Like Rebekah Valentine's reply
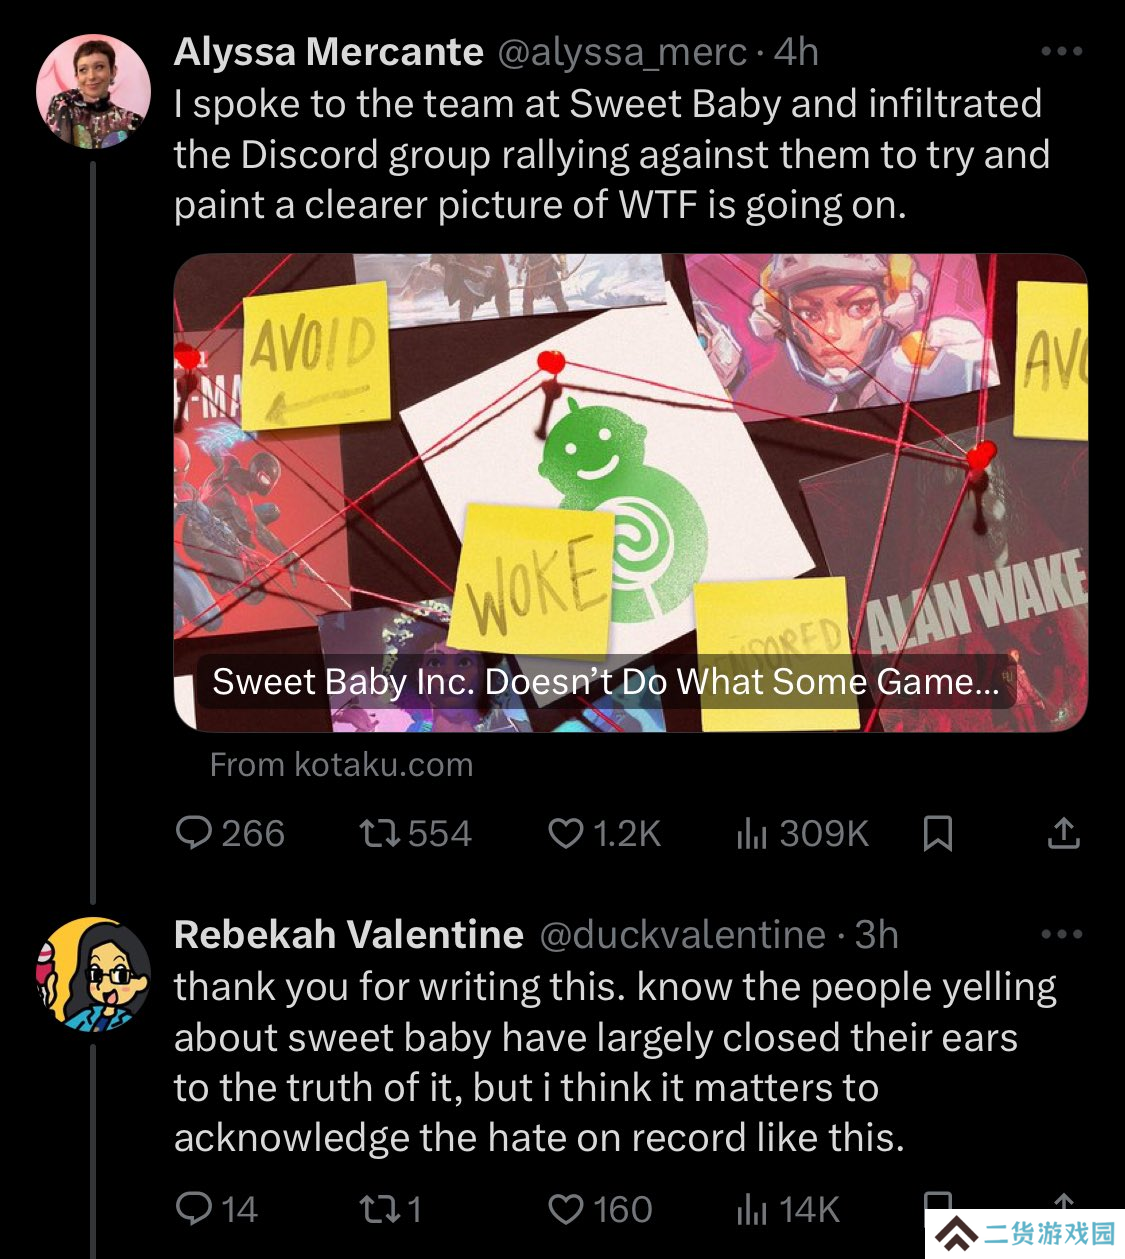 click(x=600, y=1209)
